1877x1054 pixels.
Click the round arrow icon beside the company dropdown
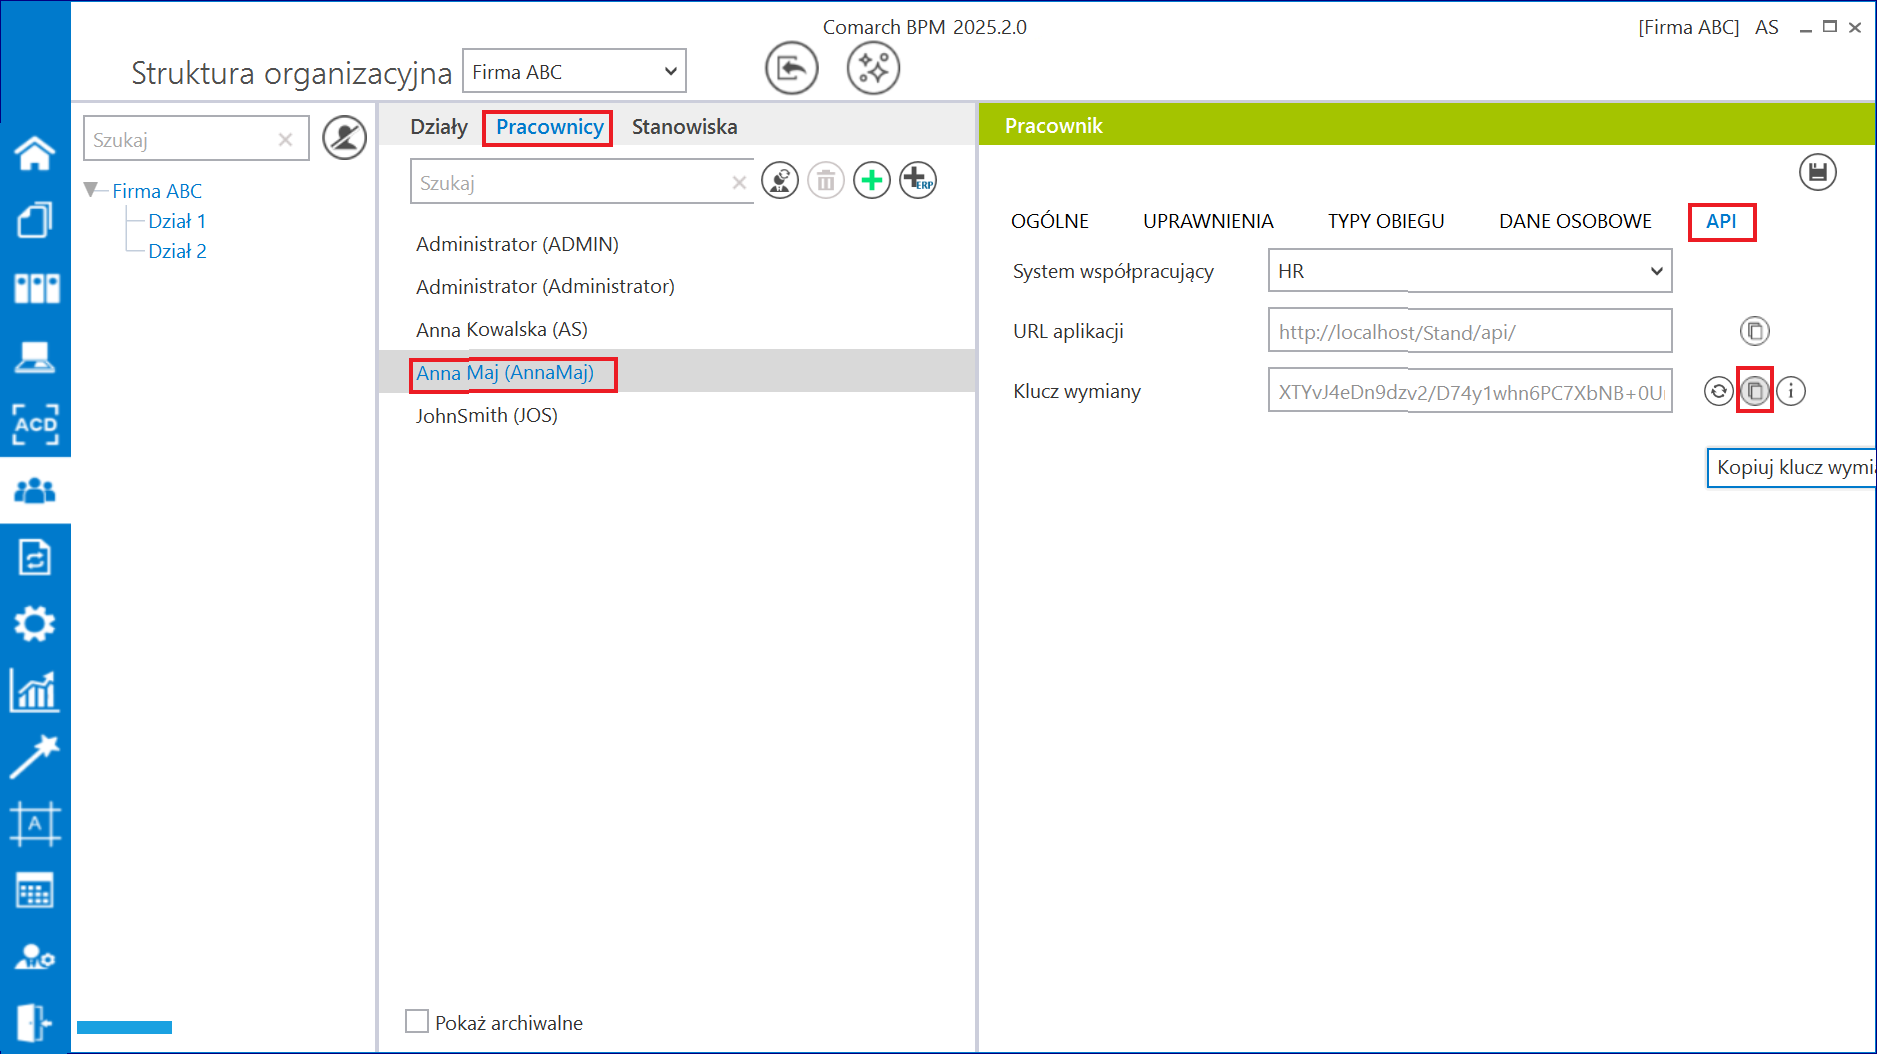pos(791,69)
